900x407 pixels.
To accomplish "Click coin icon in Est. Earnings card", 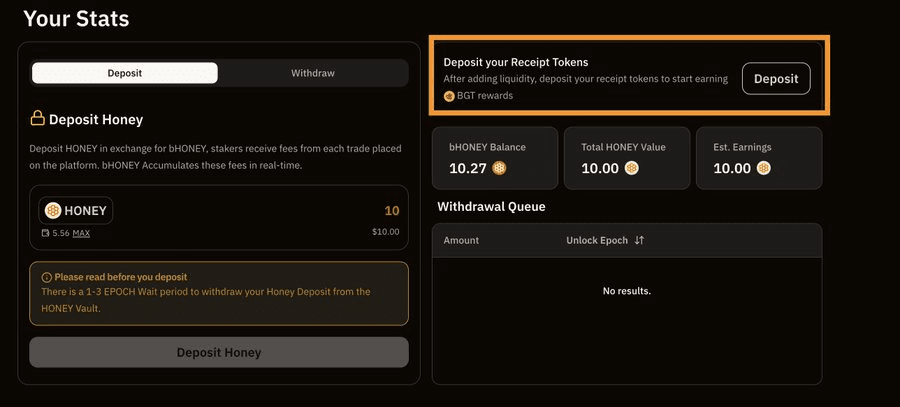I will coord(764,168).
